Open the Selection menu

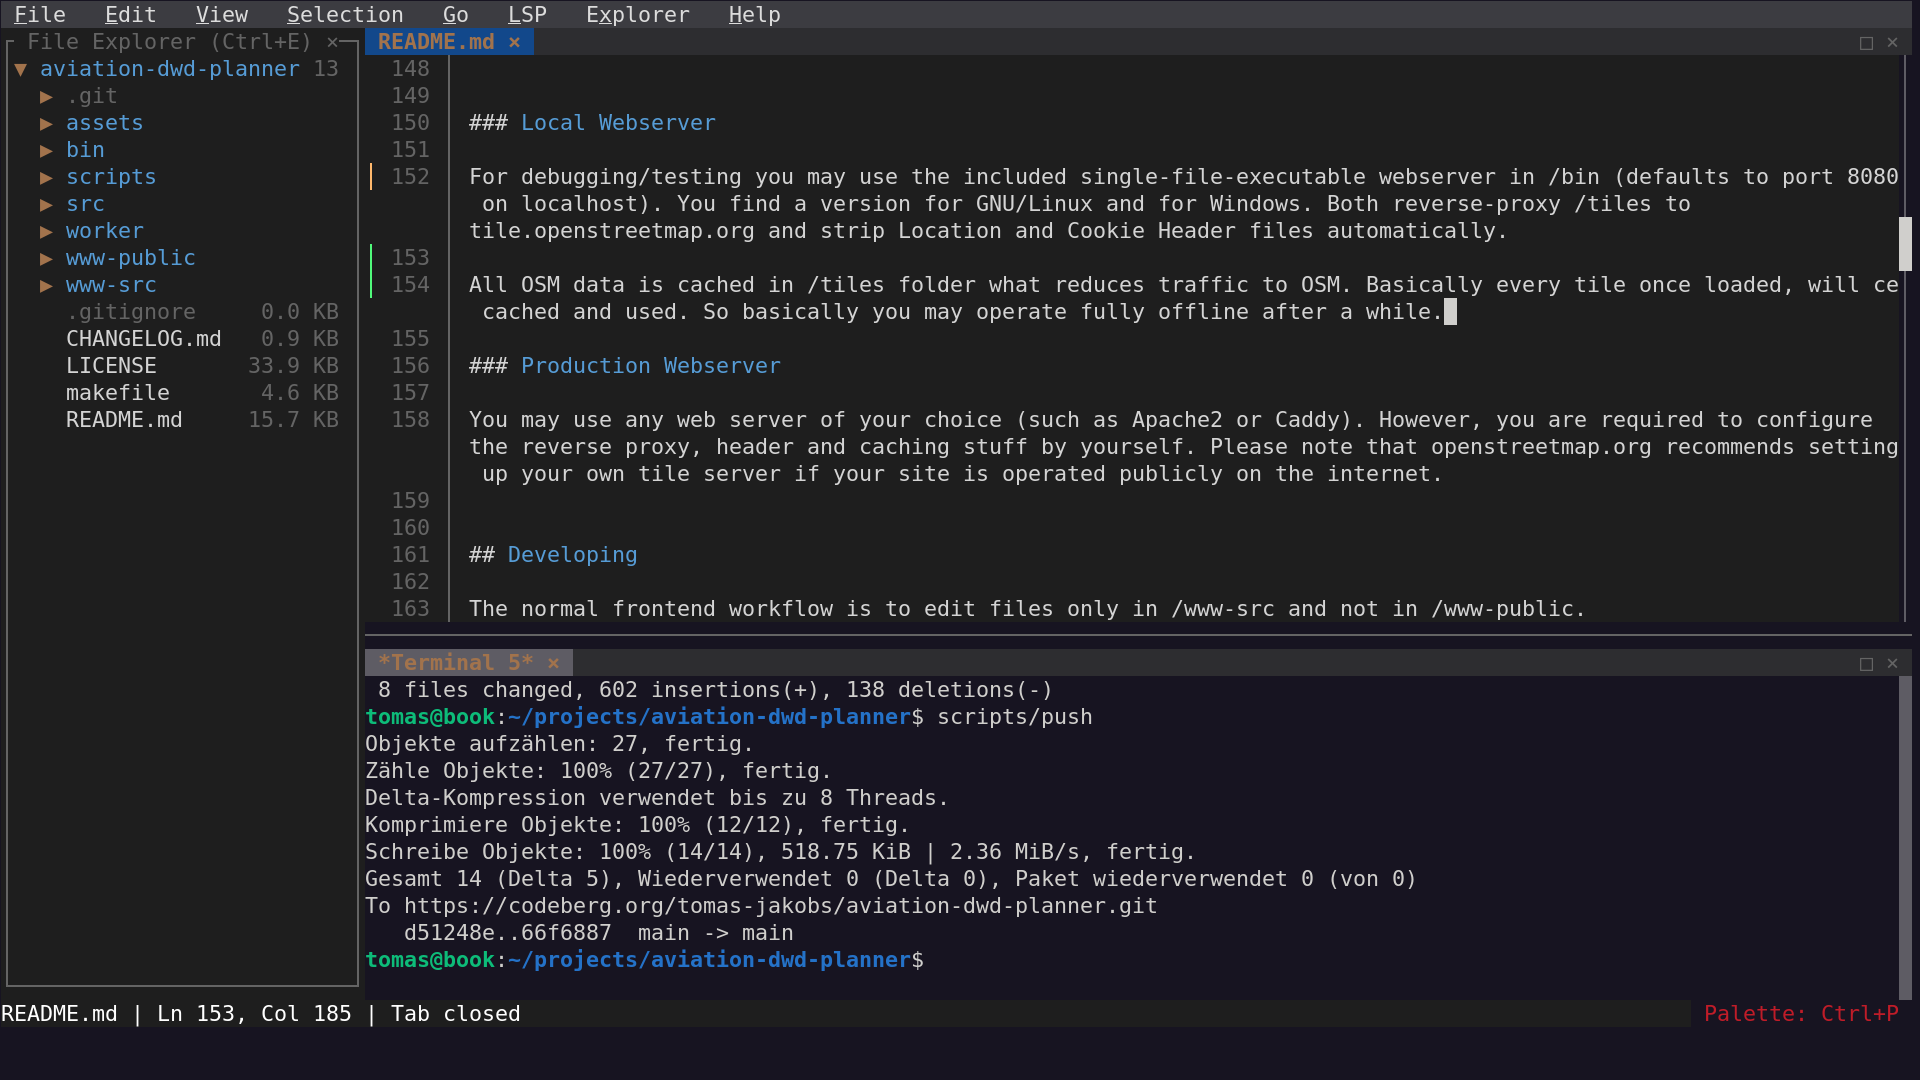click(345, 15)
